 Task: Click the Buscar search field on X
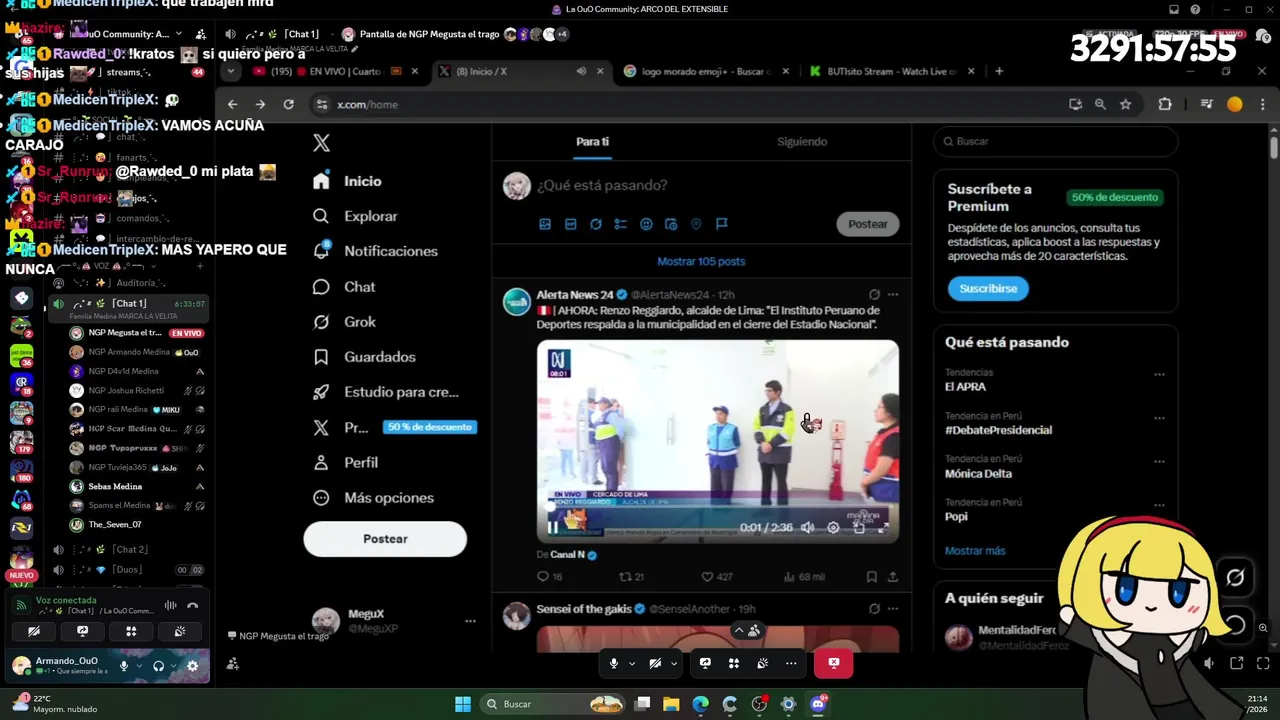pos(1055,141)
